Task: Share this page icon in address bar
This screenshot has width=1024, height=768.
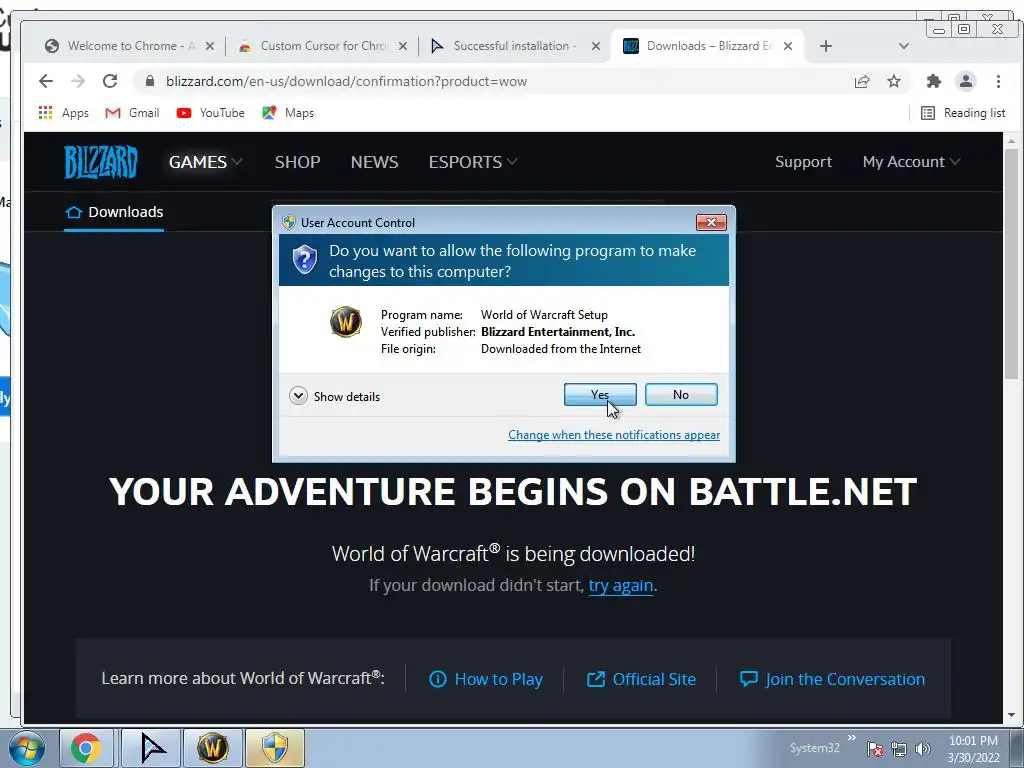Action: pyautogui.click(x=862, y=82)
